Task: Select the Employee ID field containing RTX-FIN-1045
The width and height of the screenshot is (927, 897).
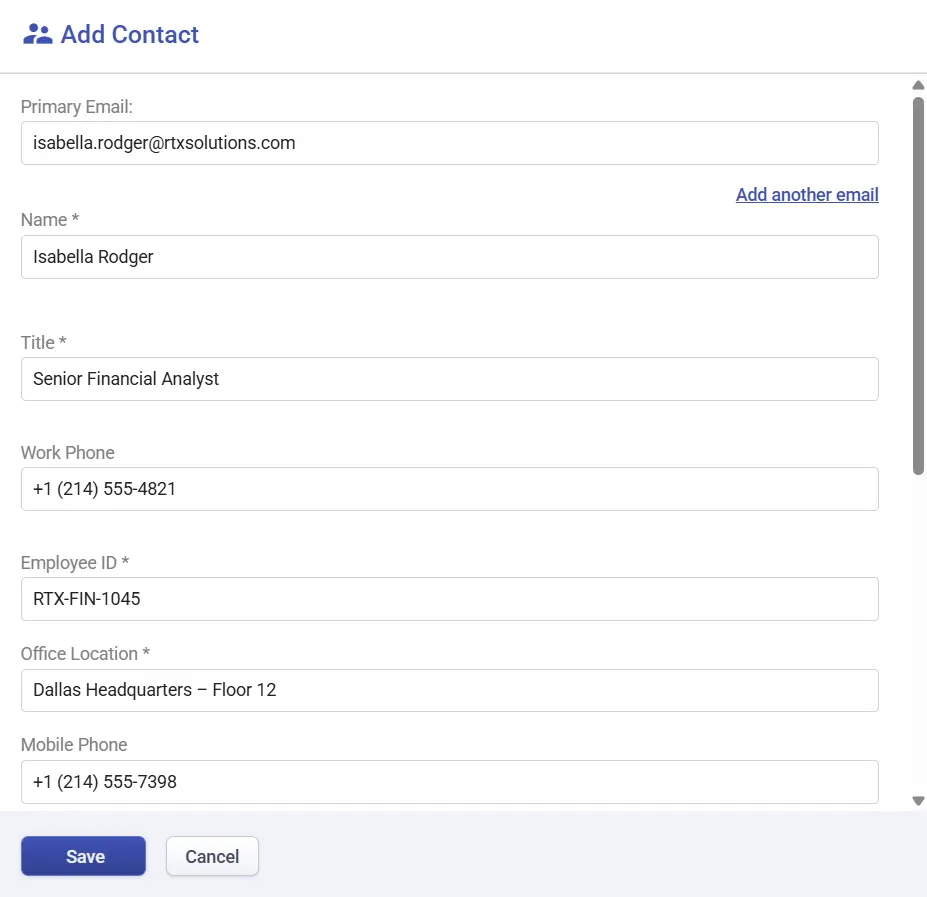Action: (x=450, y=599)
